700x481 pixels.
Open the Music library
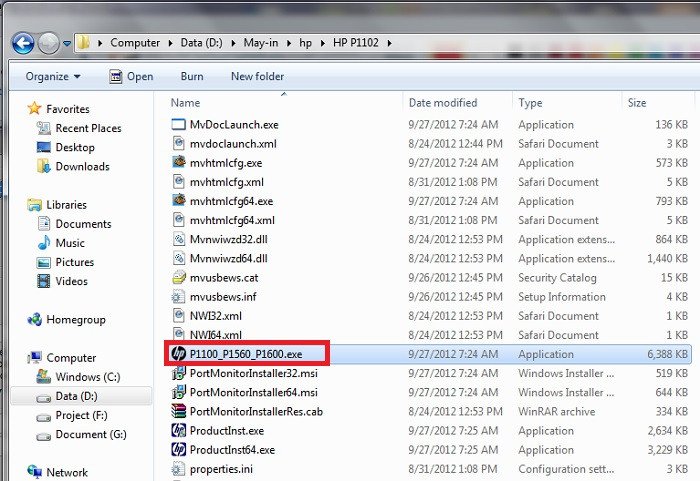70,243
